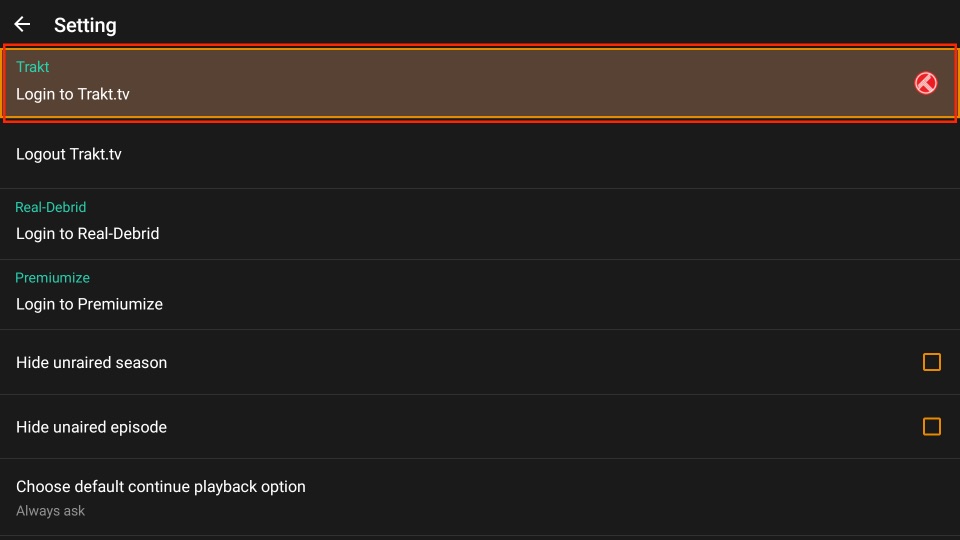960x540 pixels.
Task: Select Login to Trakt.tv
Action: point(73,95)
